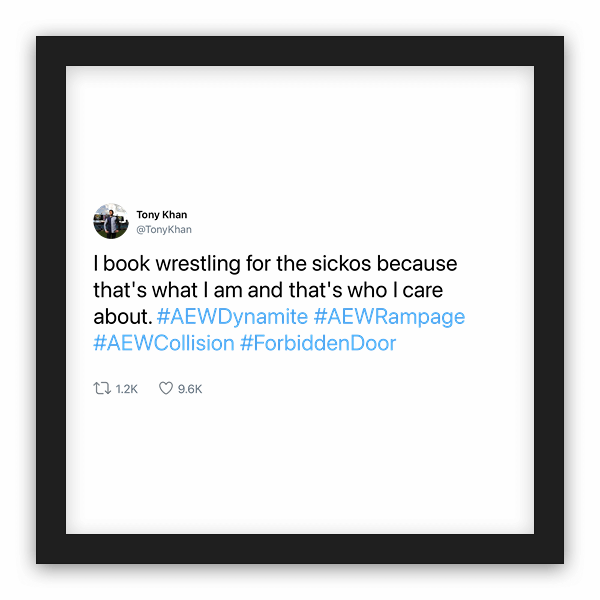Click the Tony Khan display name
This screenshot has height=600, width=600.
pyautogui.click(x=161, y=215)
